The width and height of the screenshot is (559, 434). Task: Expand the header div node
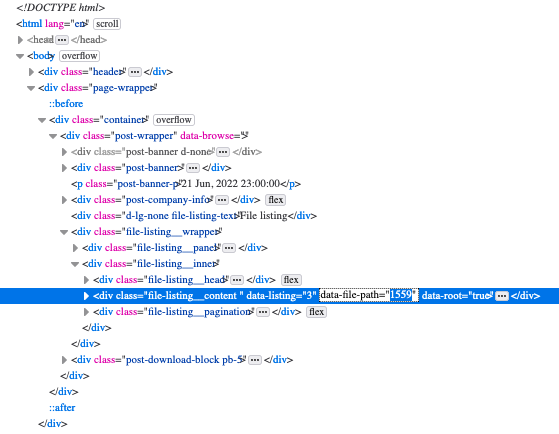coord(31,72)
